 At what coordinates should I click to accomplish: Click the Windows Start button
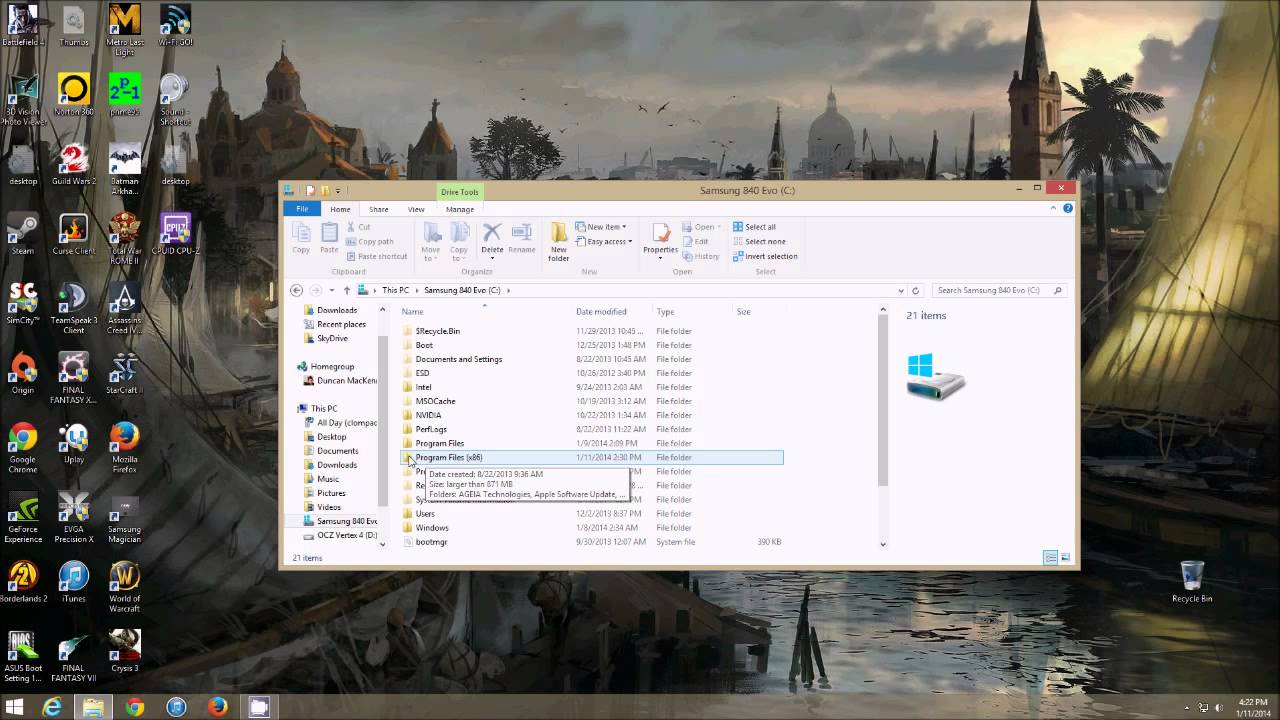point(15,707)
